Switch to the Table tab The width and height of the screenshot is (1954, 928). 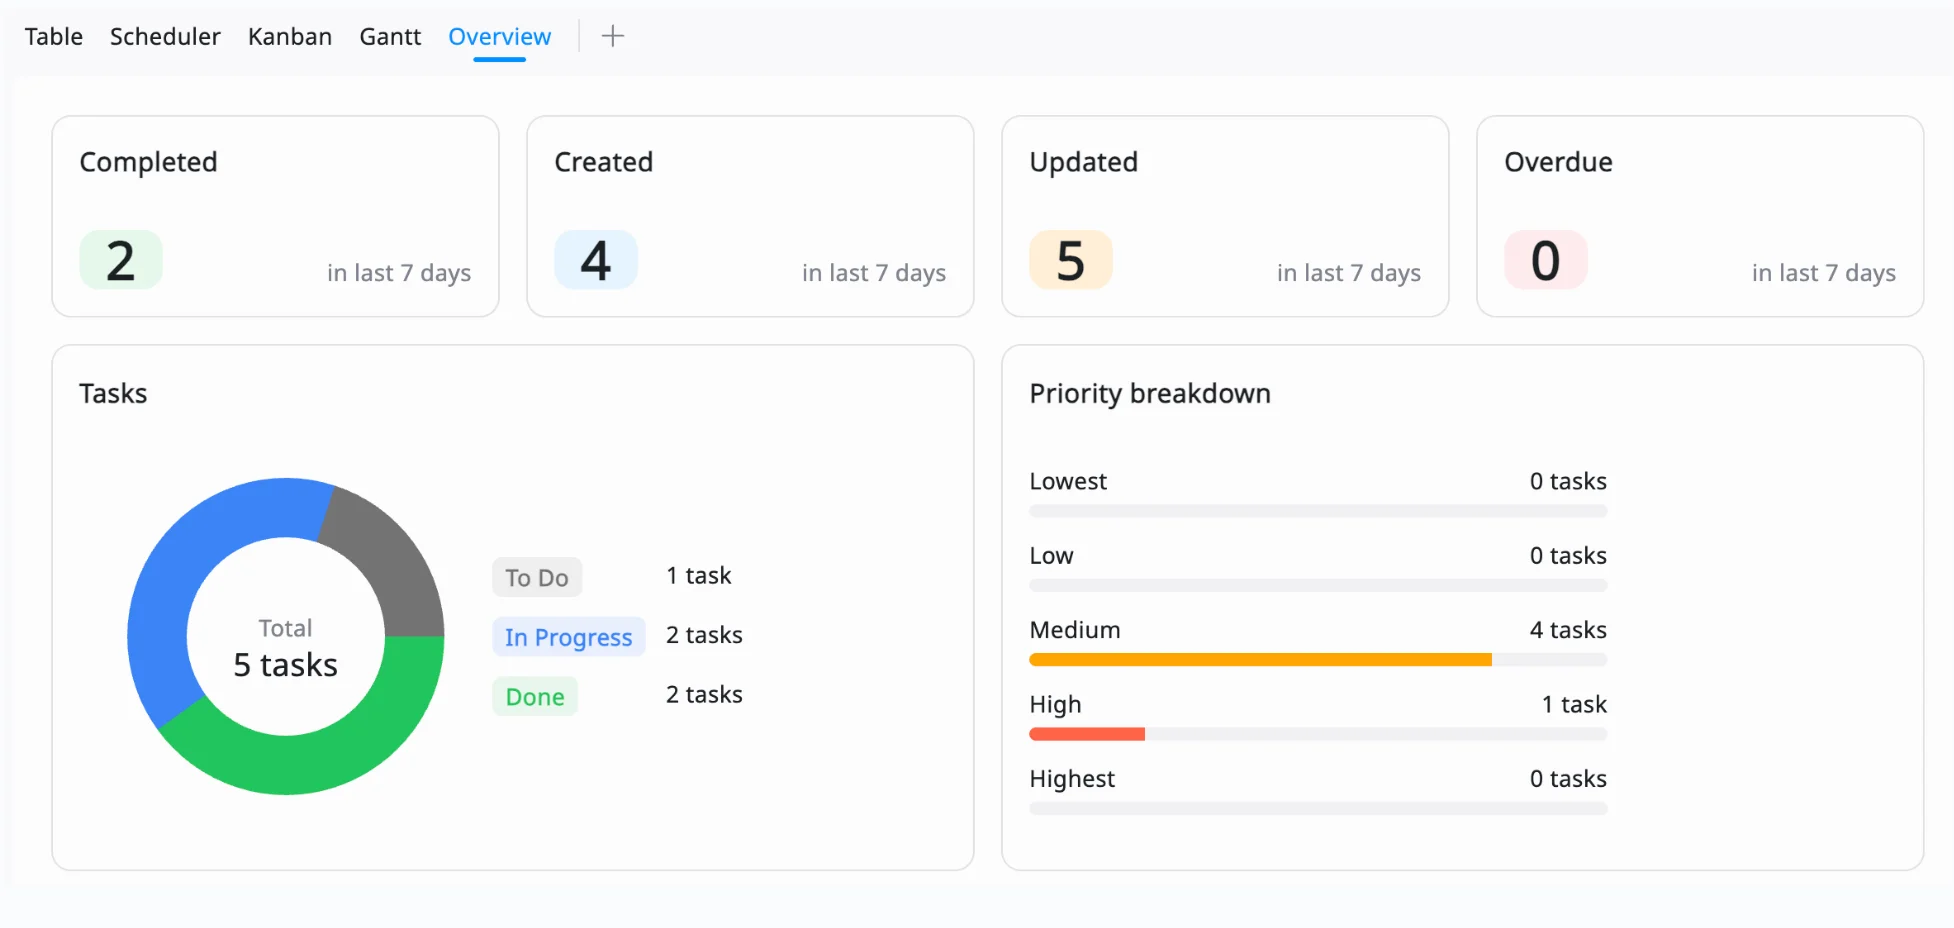point(54,37)
